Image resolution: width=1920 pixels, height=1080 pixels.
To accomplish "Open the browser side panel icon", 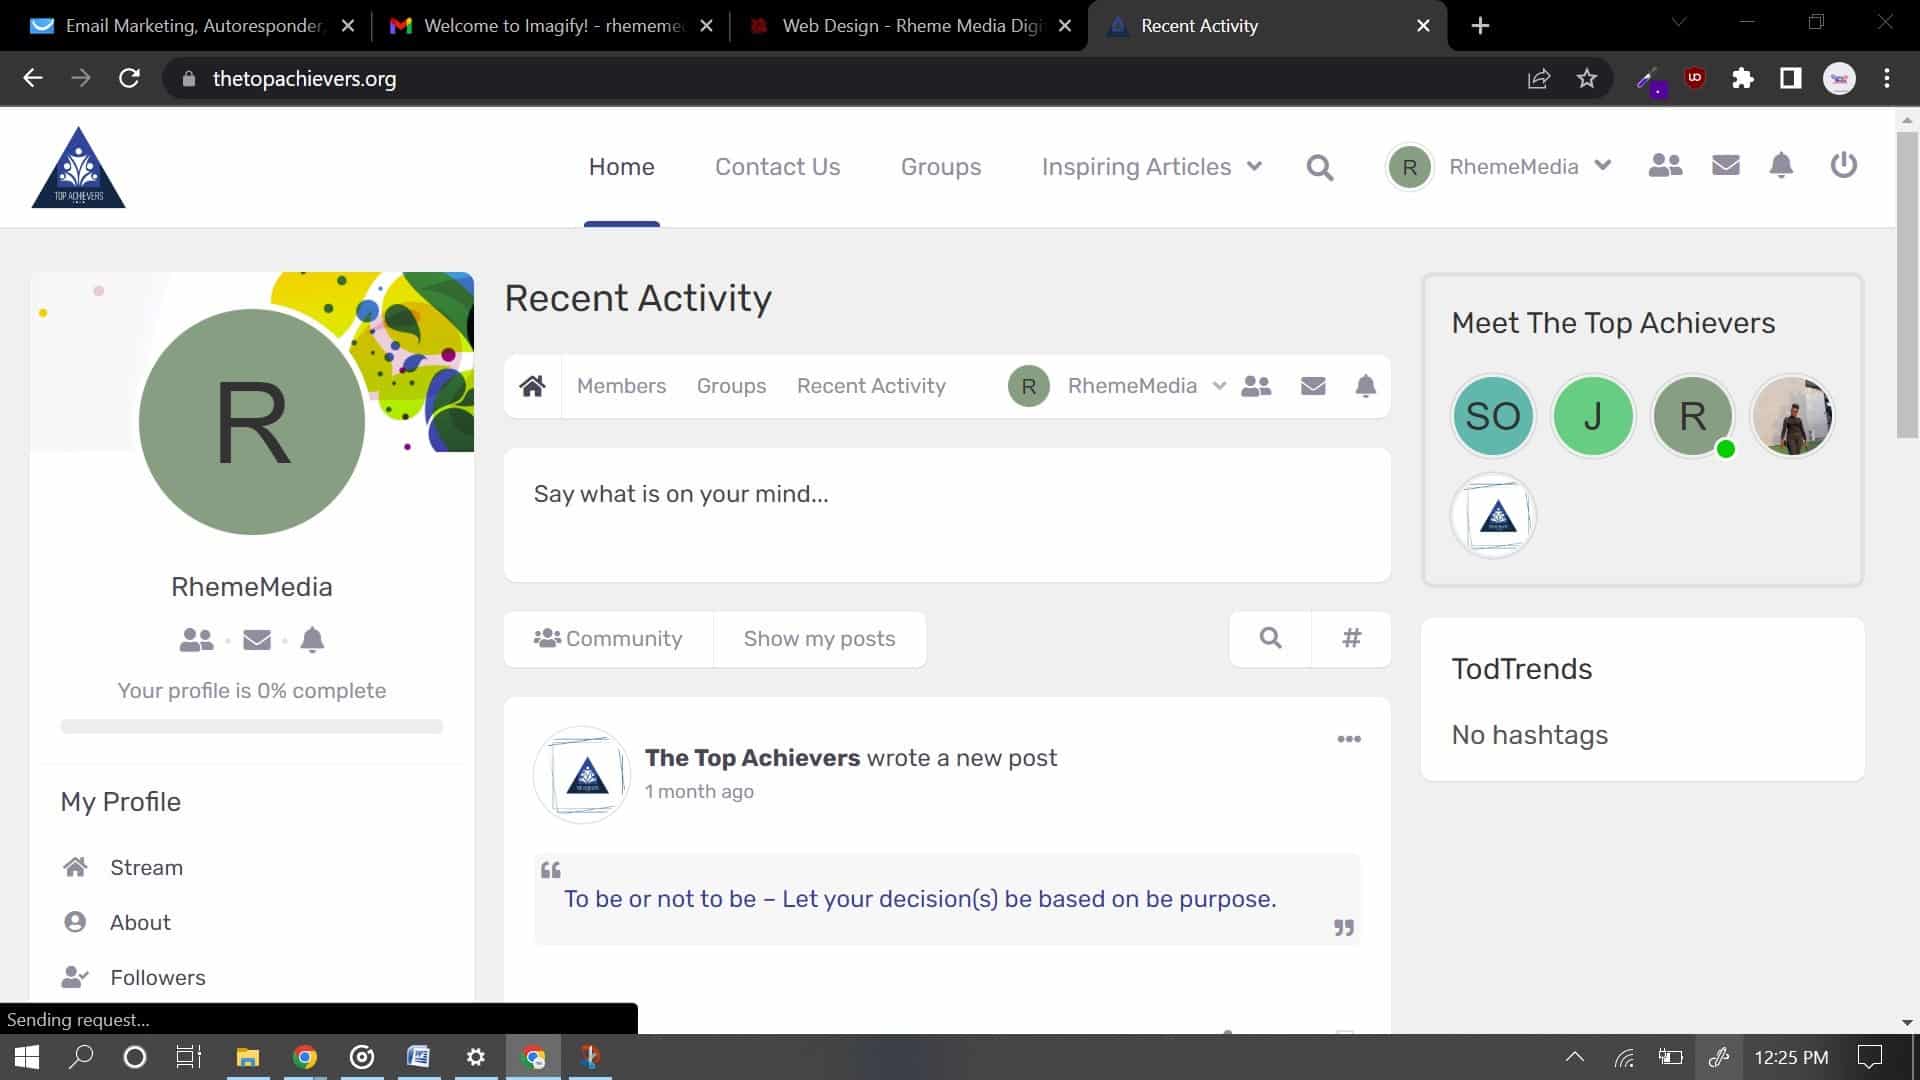I will click(x=1790, y=79).
